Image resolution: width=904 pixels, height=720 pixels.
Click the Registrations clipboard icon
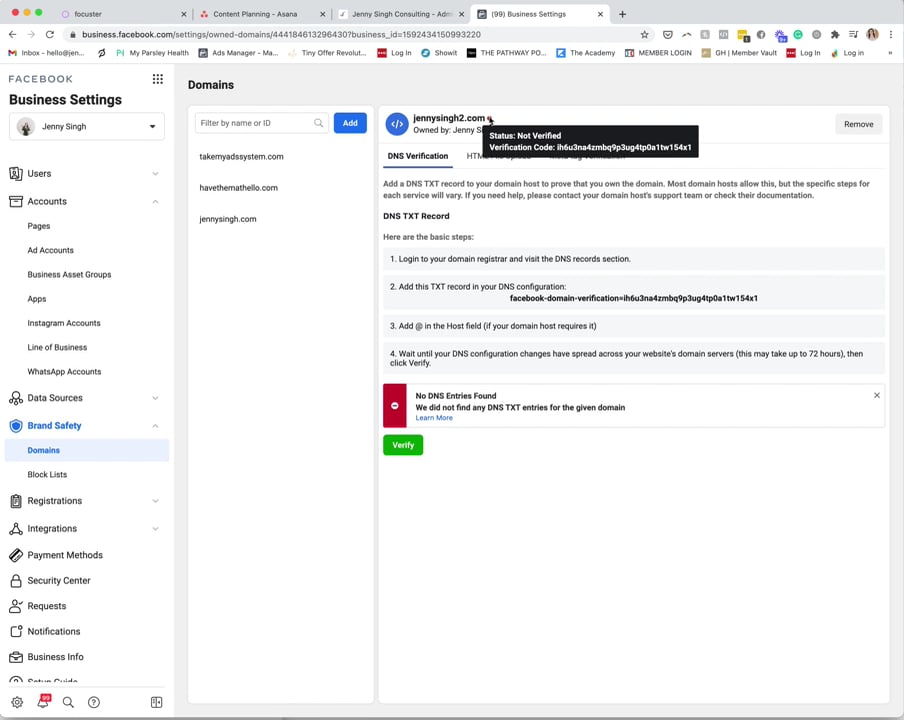coord(16,501)
